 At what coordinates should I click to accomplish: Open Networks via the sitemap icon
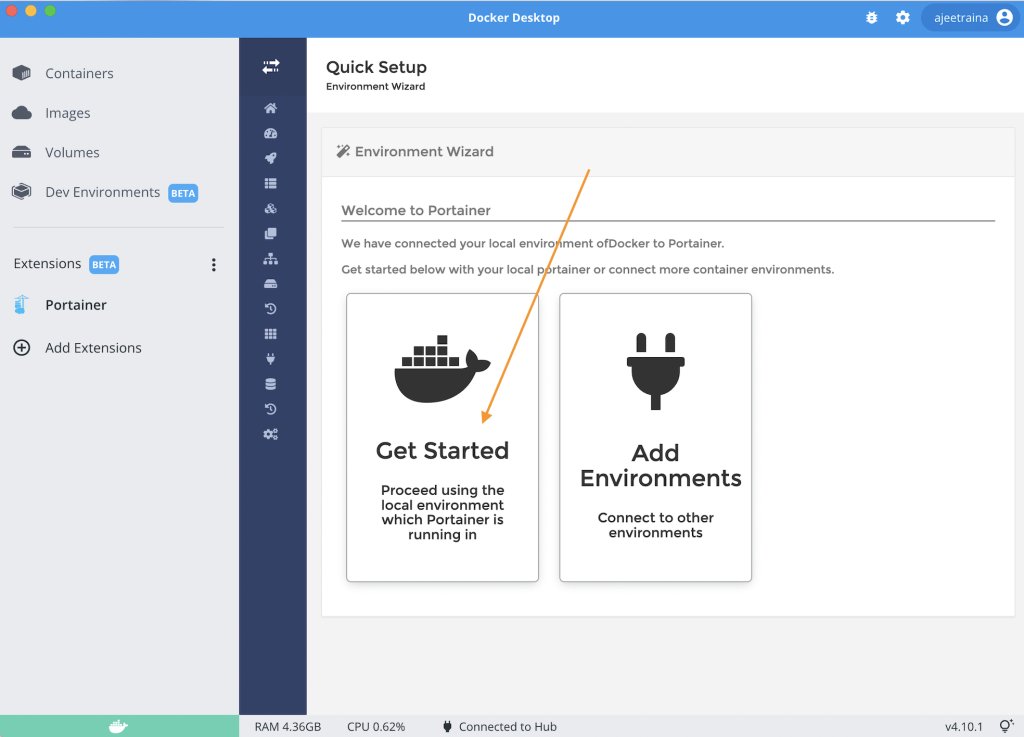tap(270, 259)
